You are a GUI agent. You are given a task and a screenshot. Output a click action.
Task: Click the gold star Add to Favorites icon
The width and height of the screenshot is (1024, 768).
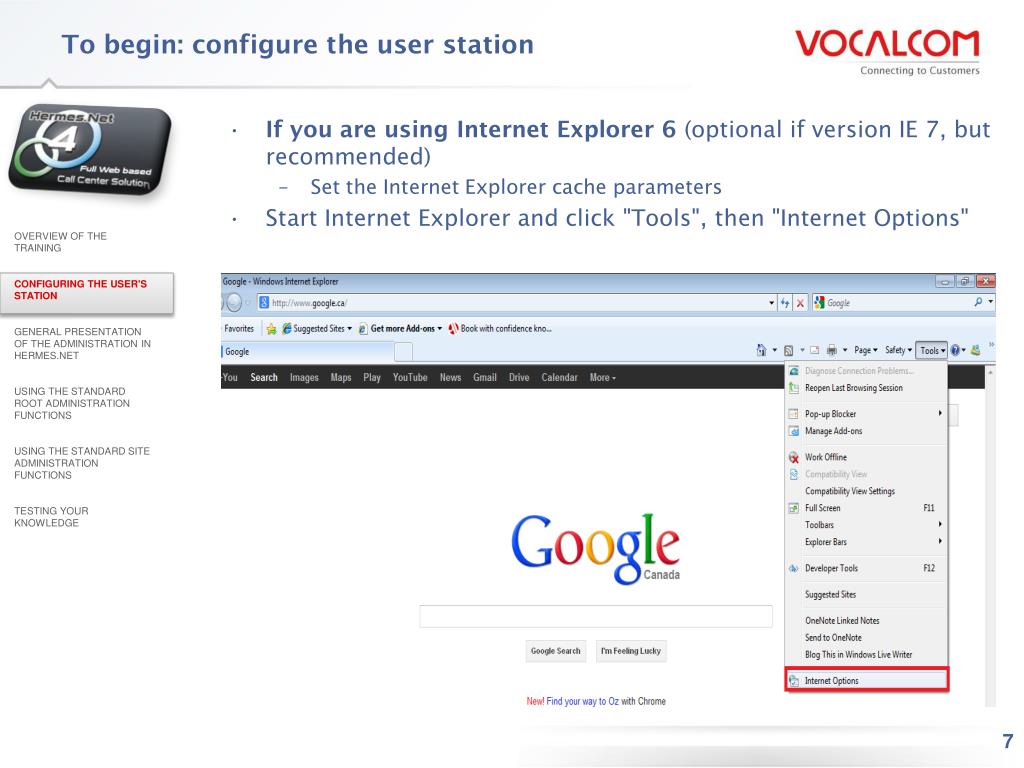coord(271,329)
